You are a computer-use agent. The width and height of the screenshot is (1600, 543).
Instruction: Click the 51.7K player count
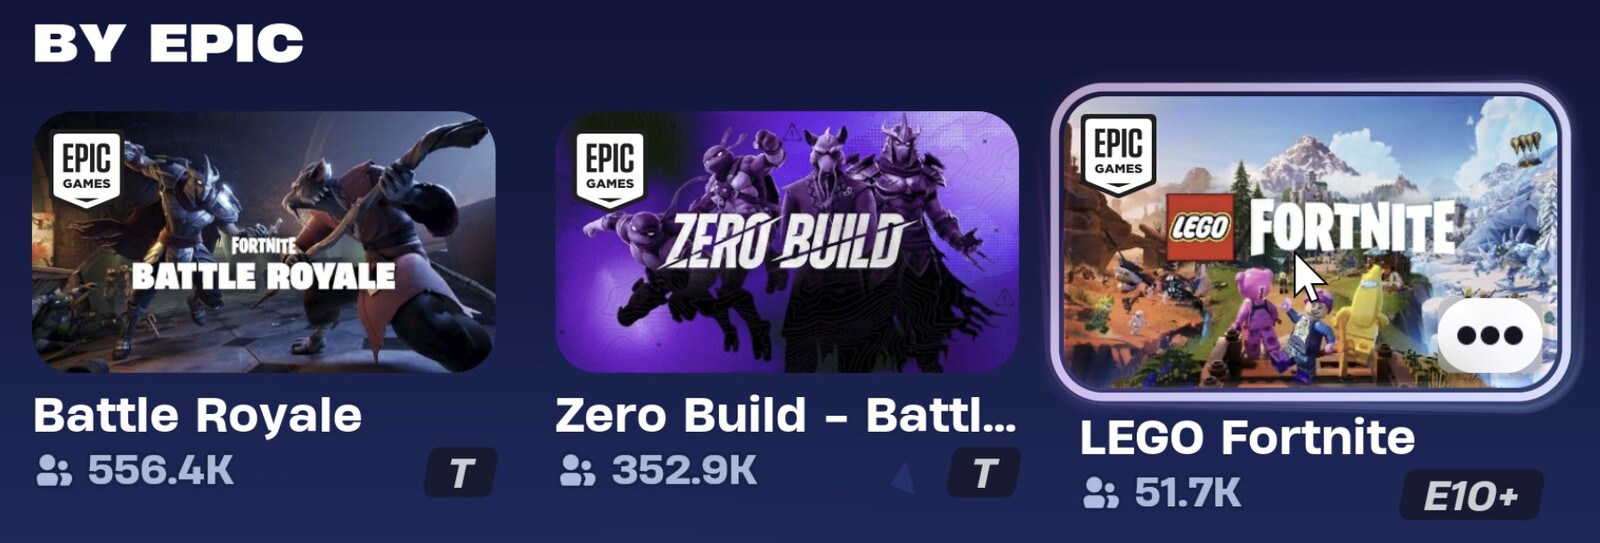tap(1188, 492)
